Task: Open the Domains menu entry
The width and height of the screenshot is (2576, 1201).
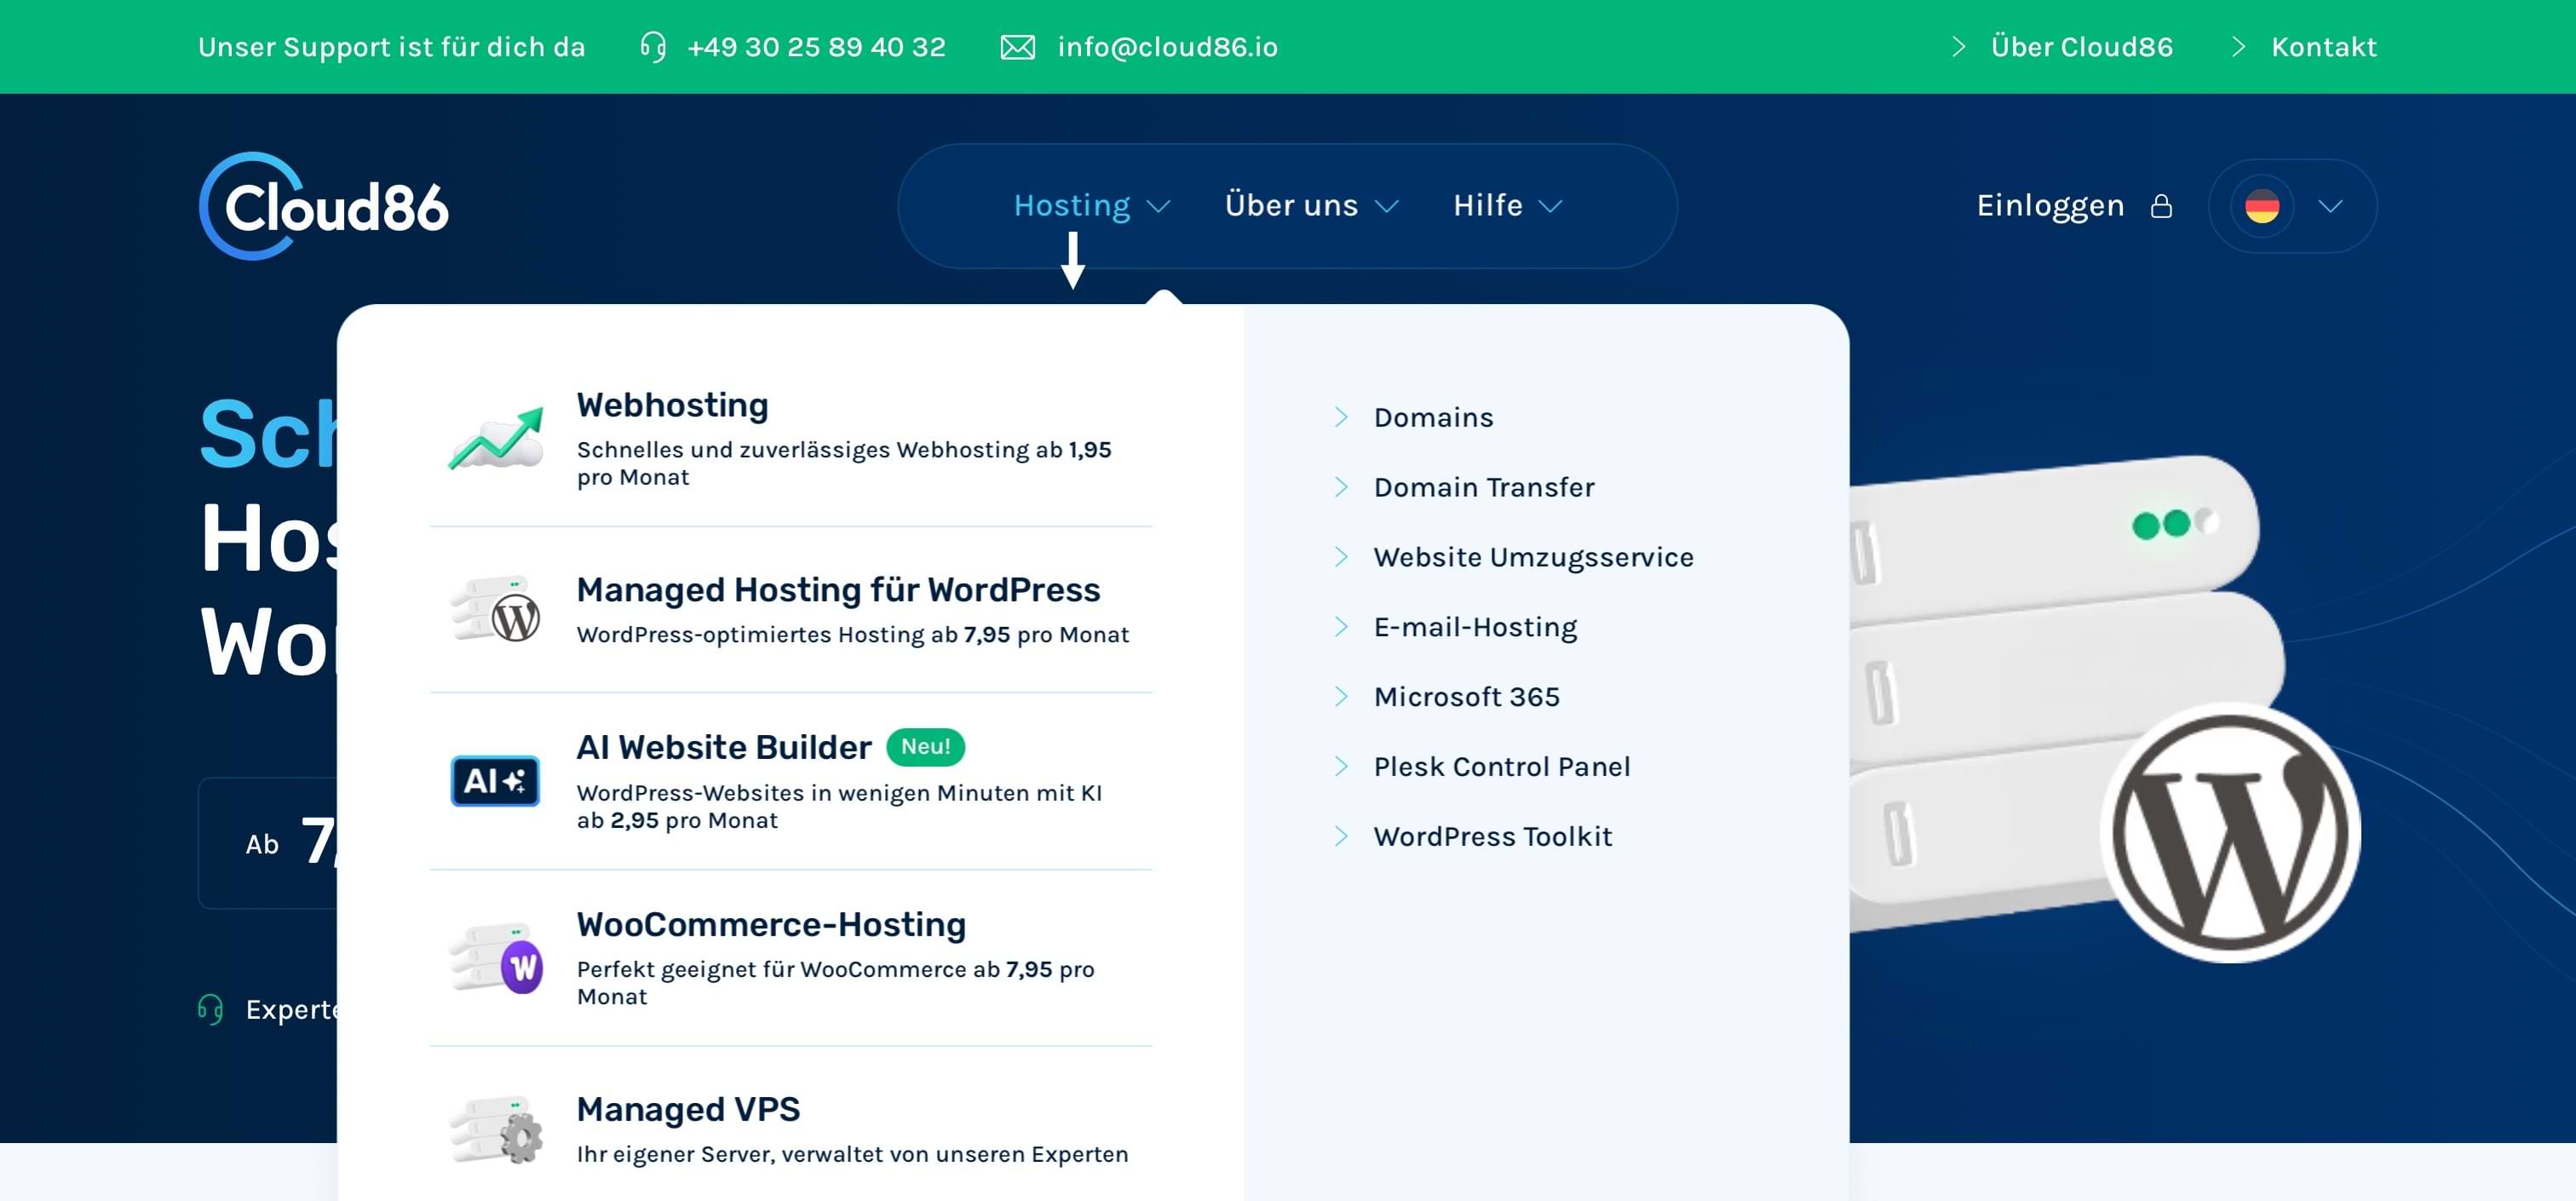Action: tap(1432, 418)
